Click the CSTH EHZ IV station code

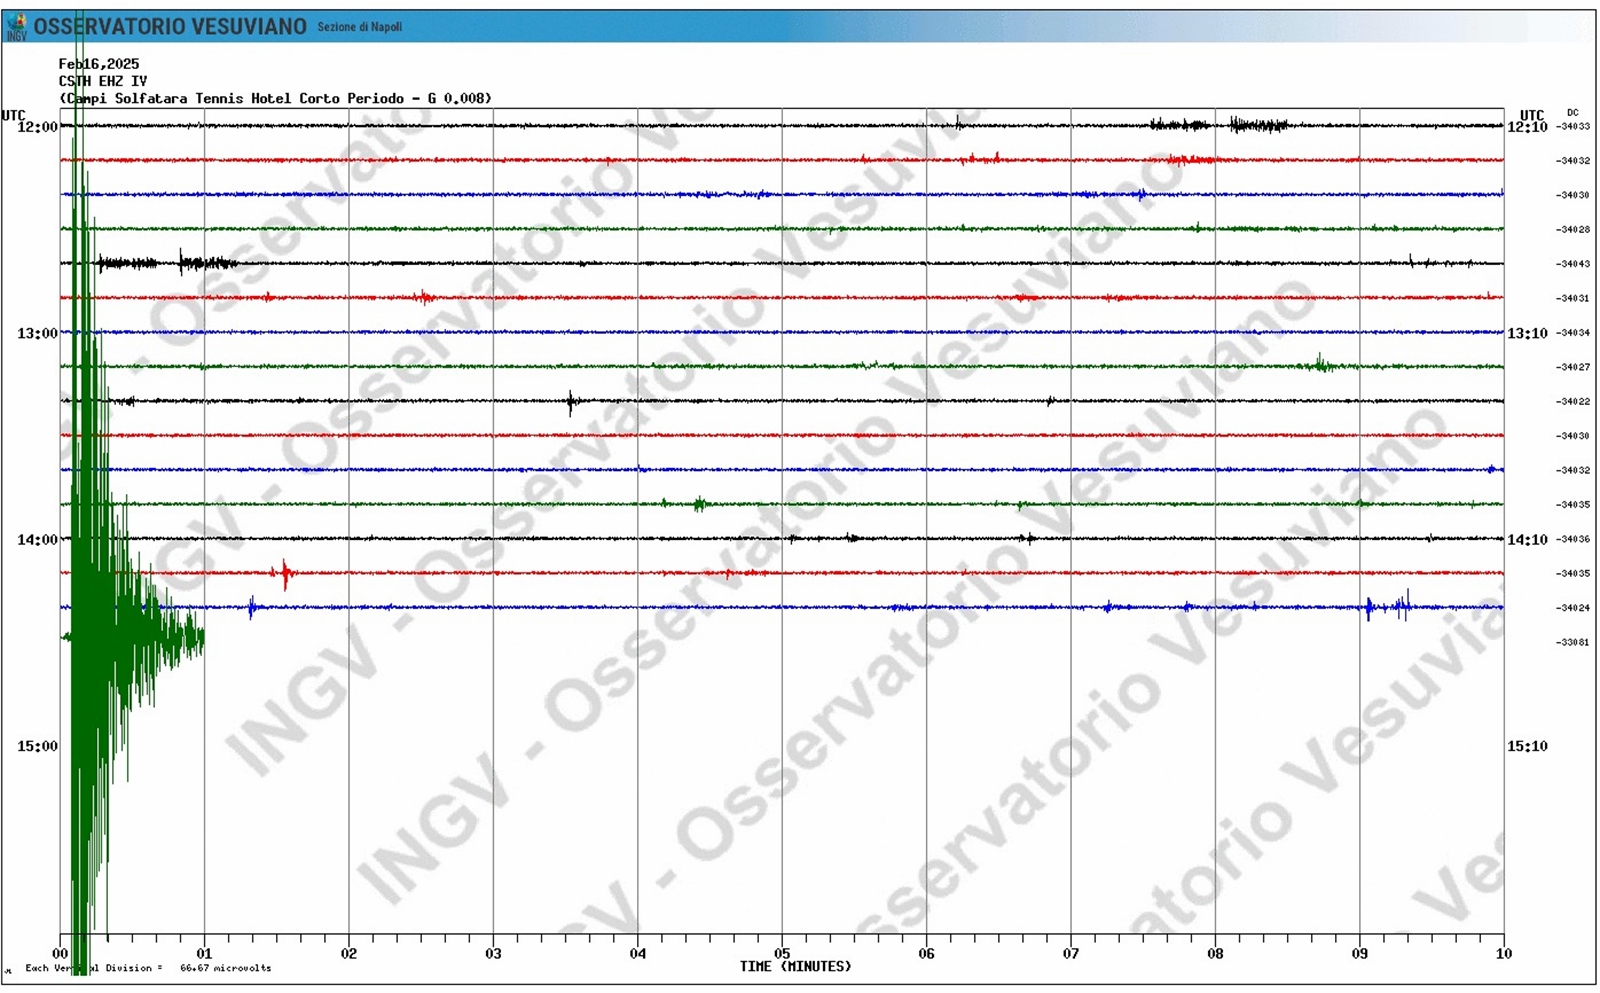click(x=102, y=81)
